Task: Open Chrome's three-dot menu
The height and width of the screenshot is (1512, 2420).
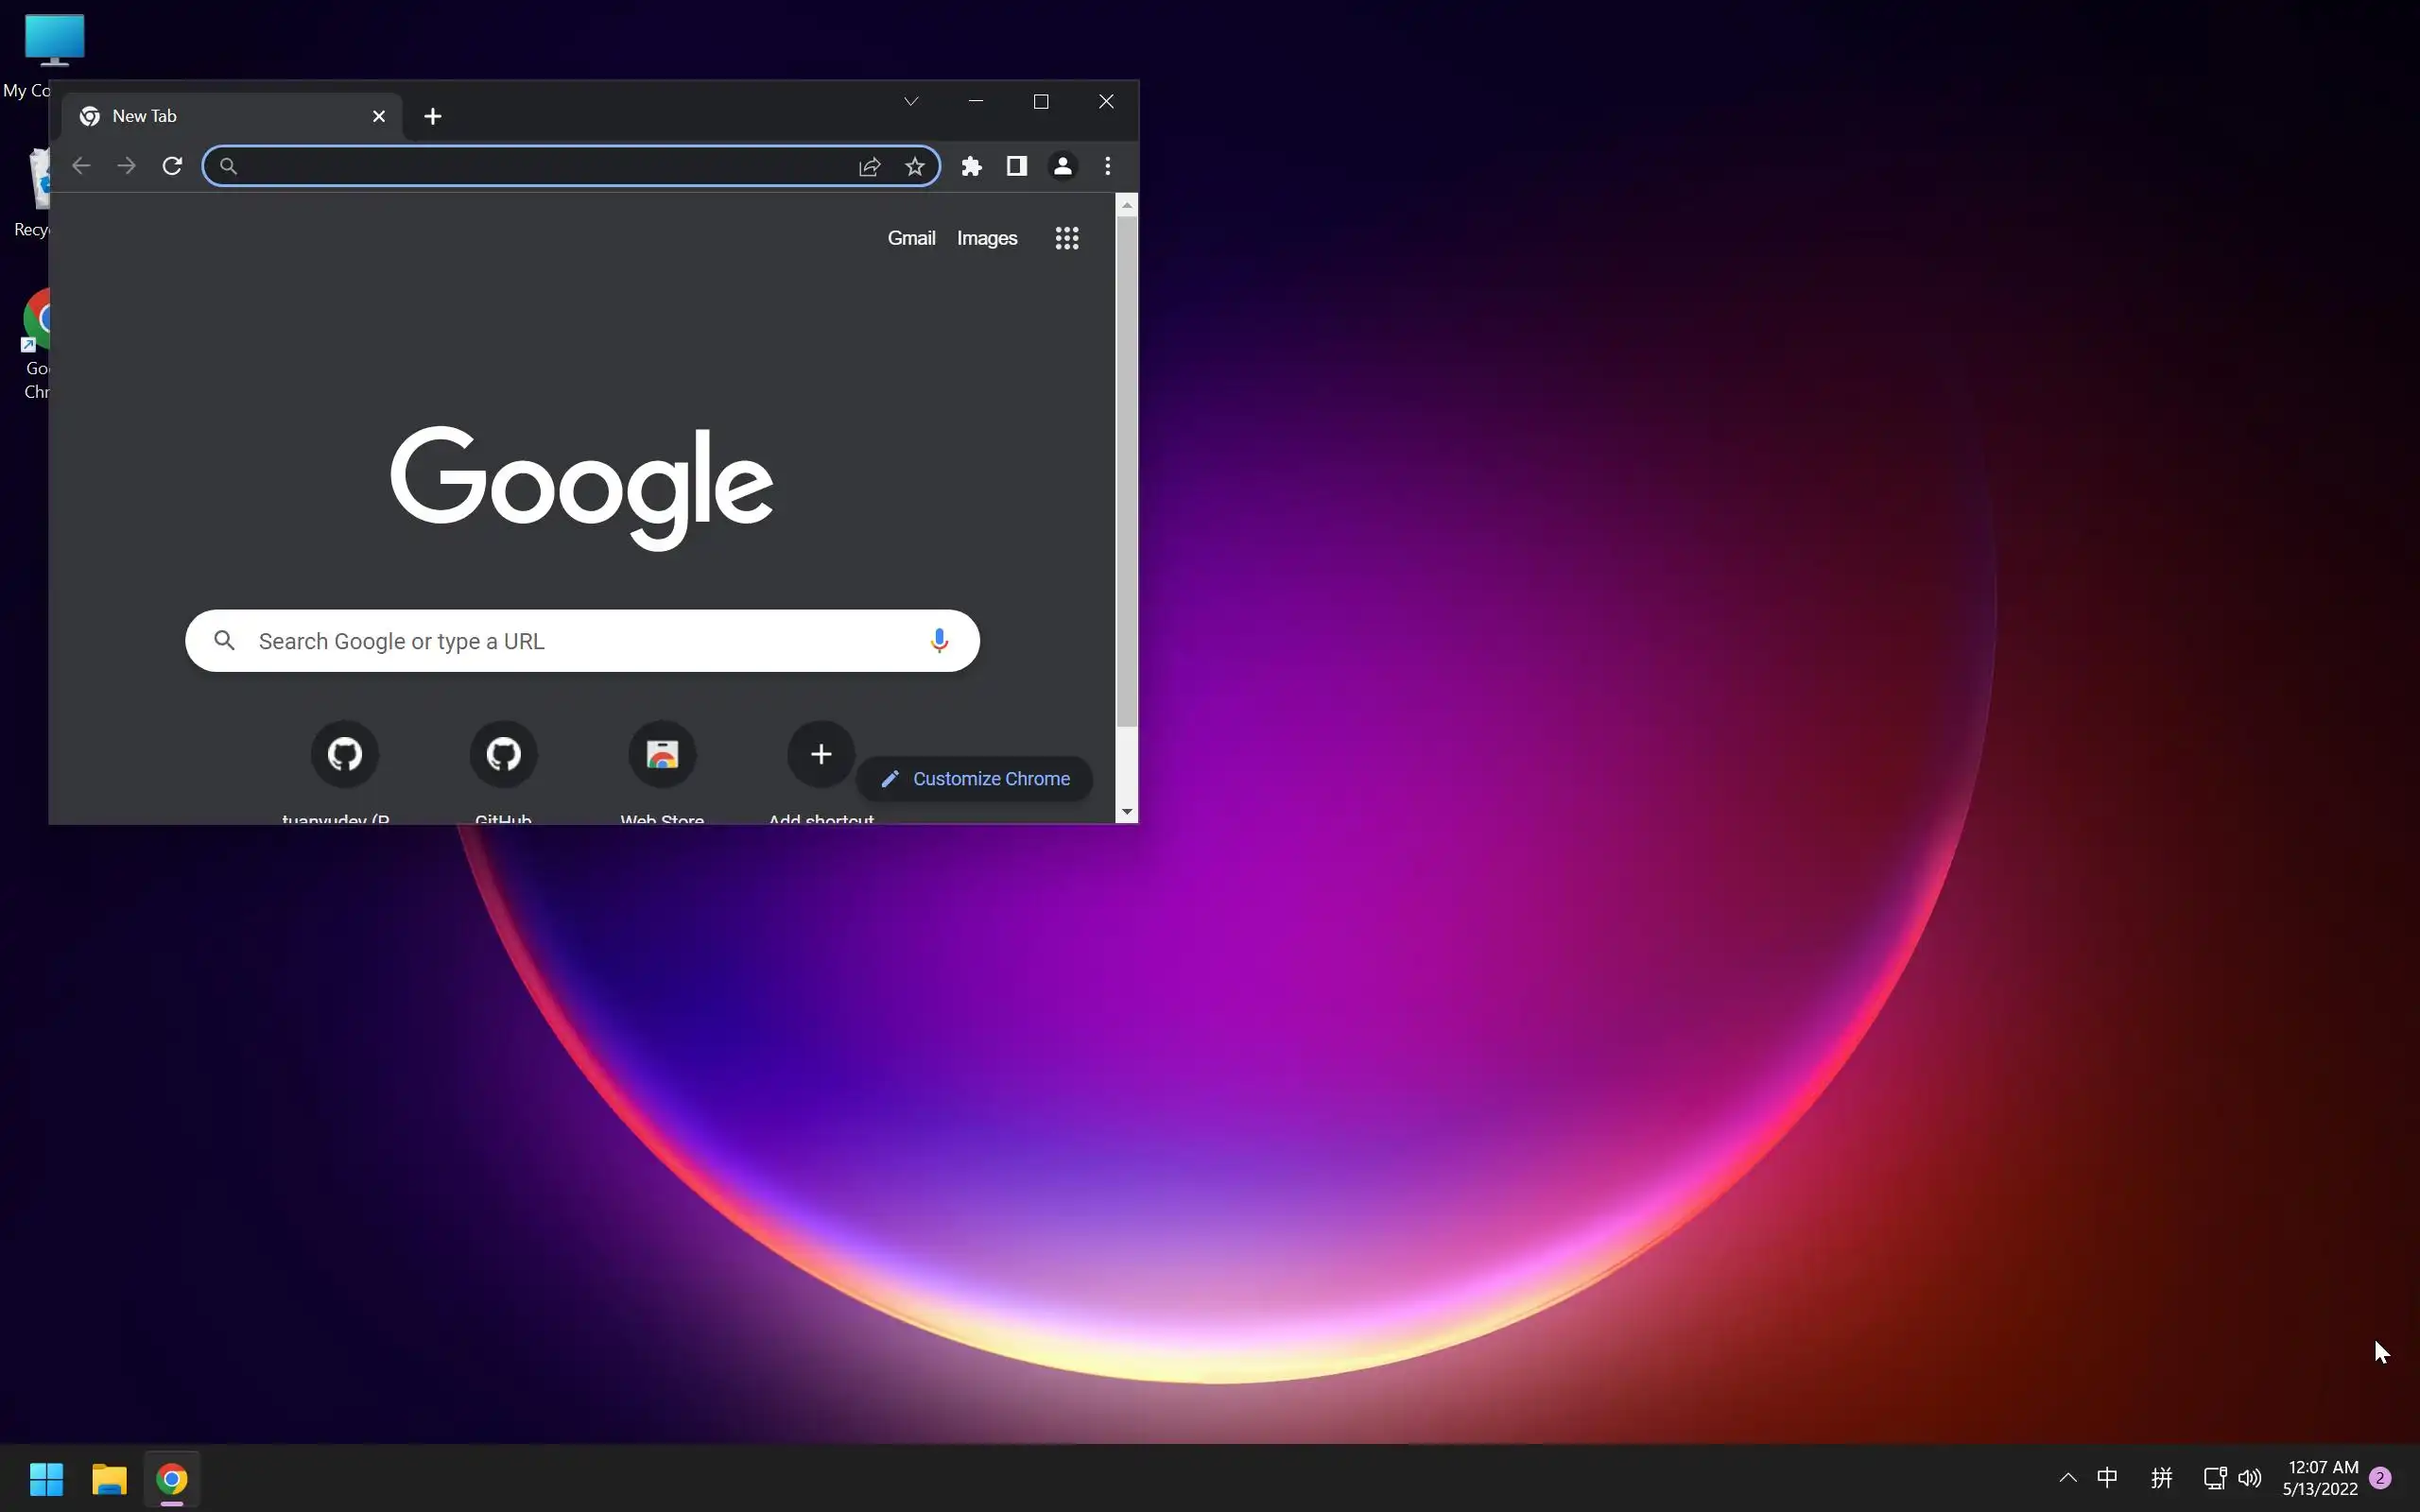Action: click(x=1107, y=166)
